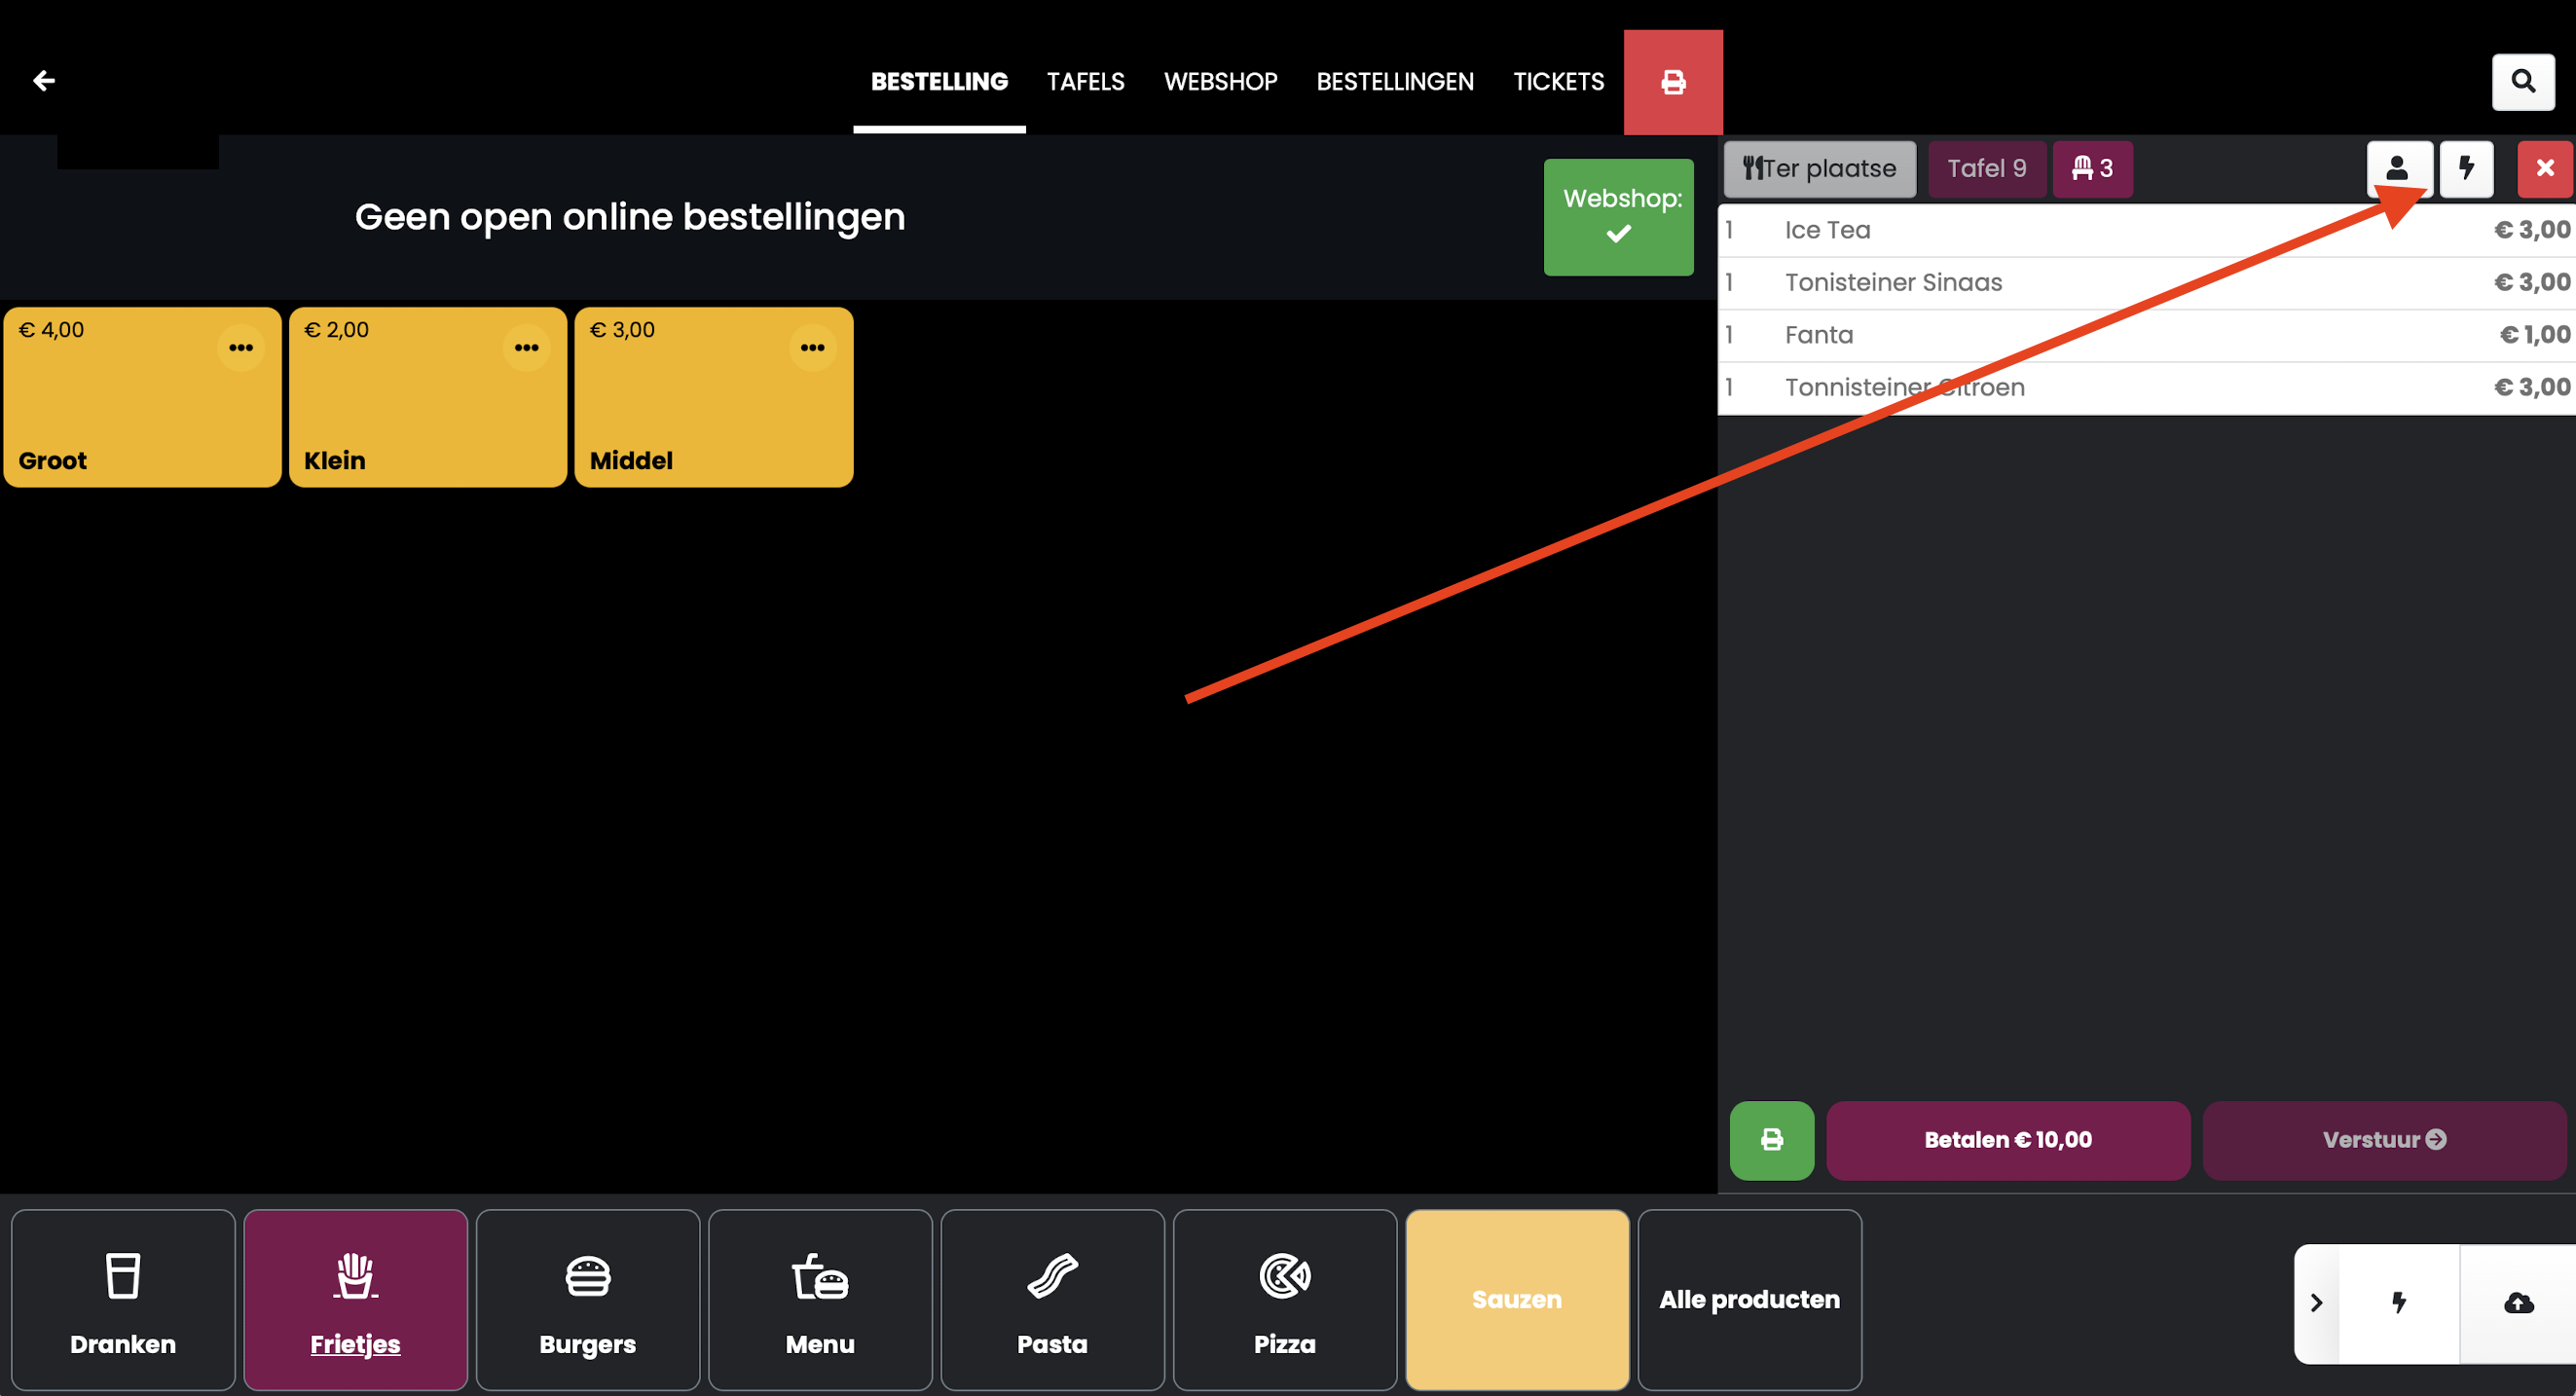2576x1396 pixels.
Task: Show Alle producten
Action: pyautogui.click(x=1750, y=1300)
